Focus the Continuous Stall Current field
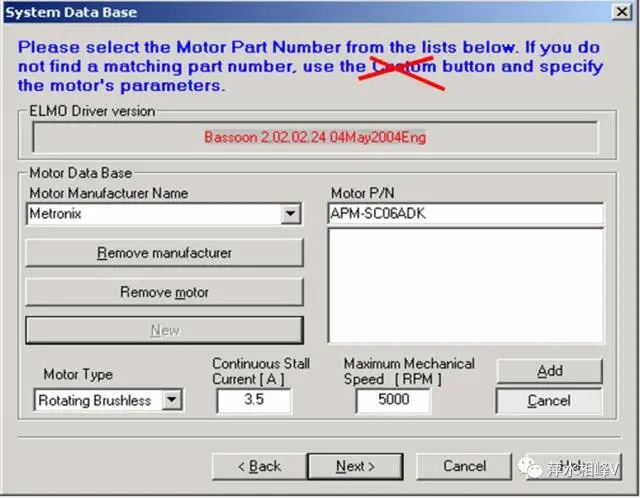Viewport: 640px width, 498px height. coord(254,401)
